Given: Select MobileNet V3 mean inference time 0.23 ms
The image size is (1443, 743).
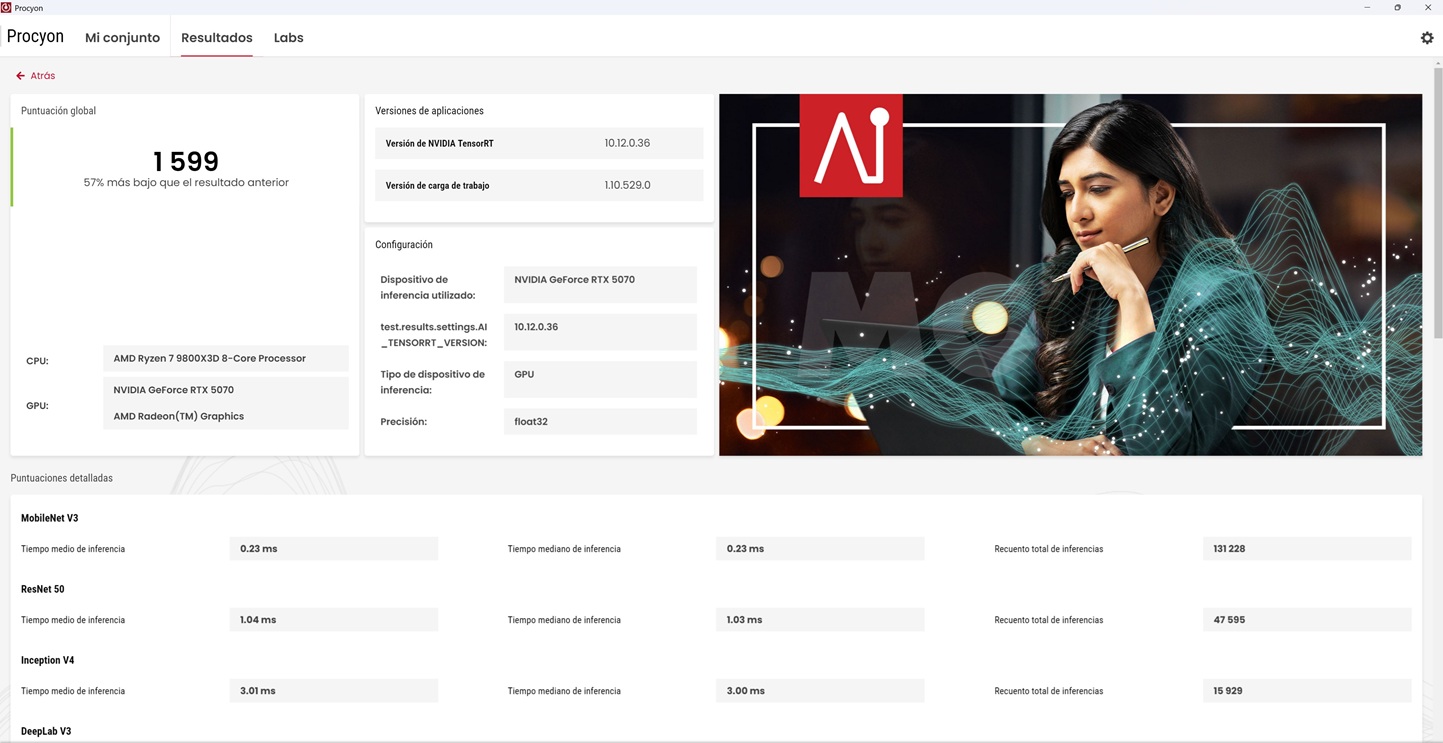Looking at the screenshot, I should [x=334, y=549].
